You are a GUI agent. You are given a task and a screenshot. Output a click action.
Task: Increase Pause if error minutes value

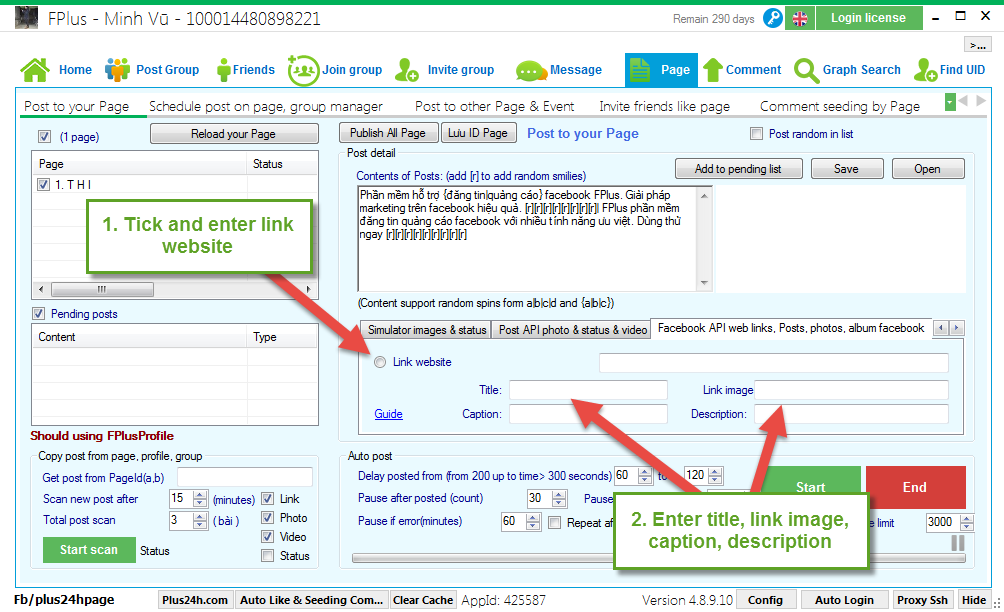point(533,518)
